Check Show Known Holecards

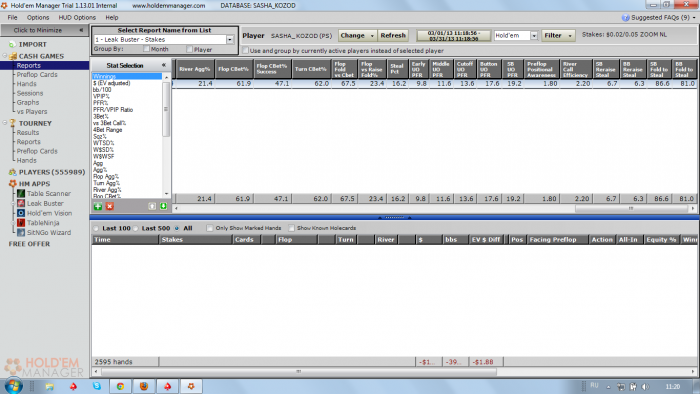tap(292, 228)
